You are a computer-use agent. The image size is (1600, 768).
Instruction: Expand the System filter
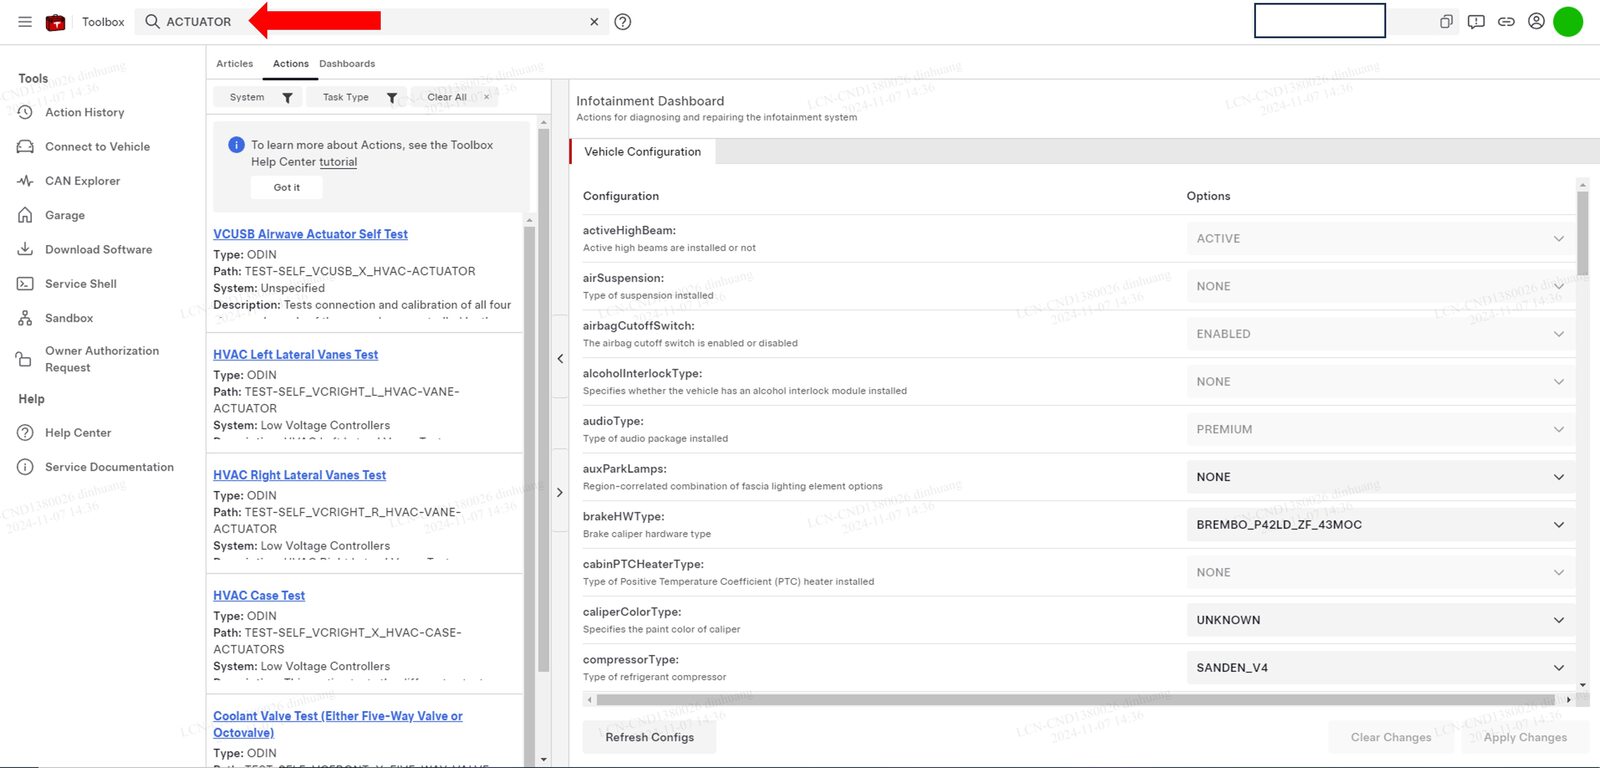click(x=258, y=97)
